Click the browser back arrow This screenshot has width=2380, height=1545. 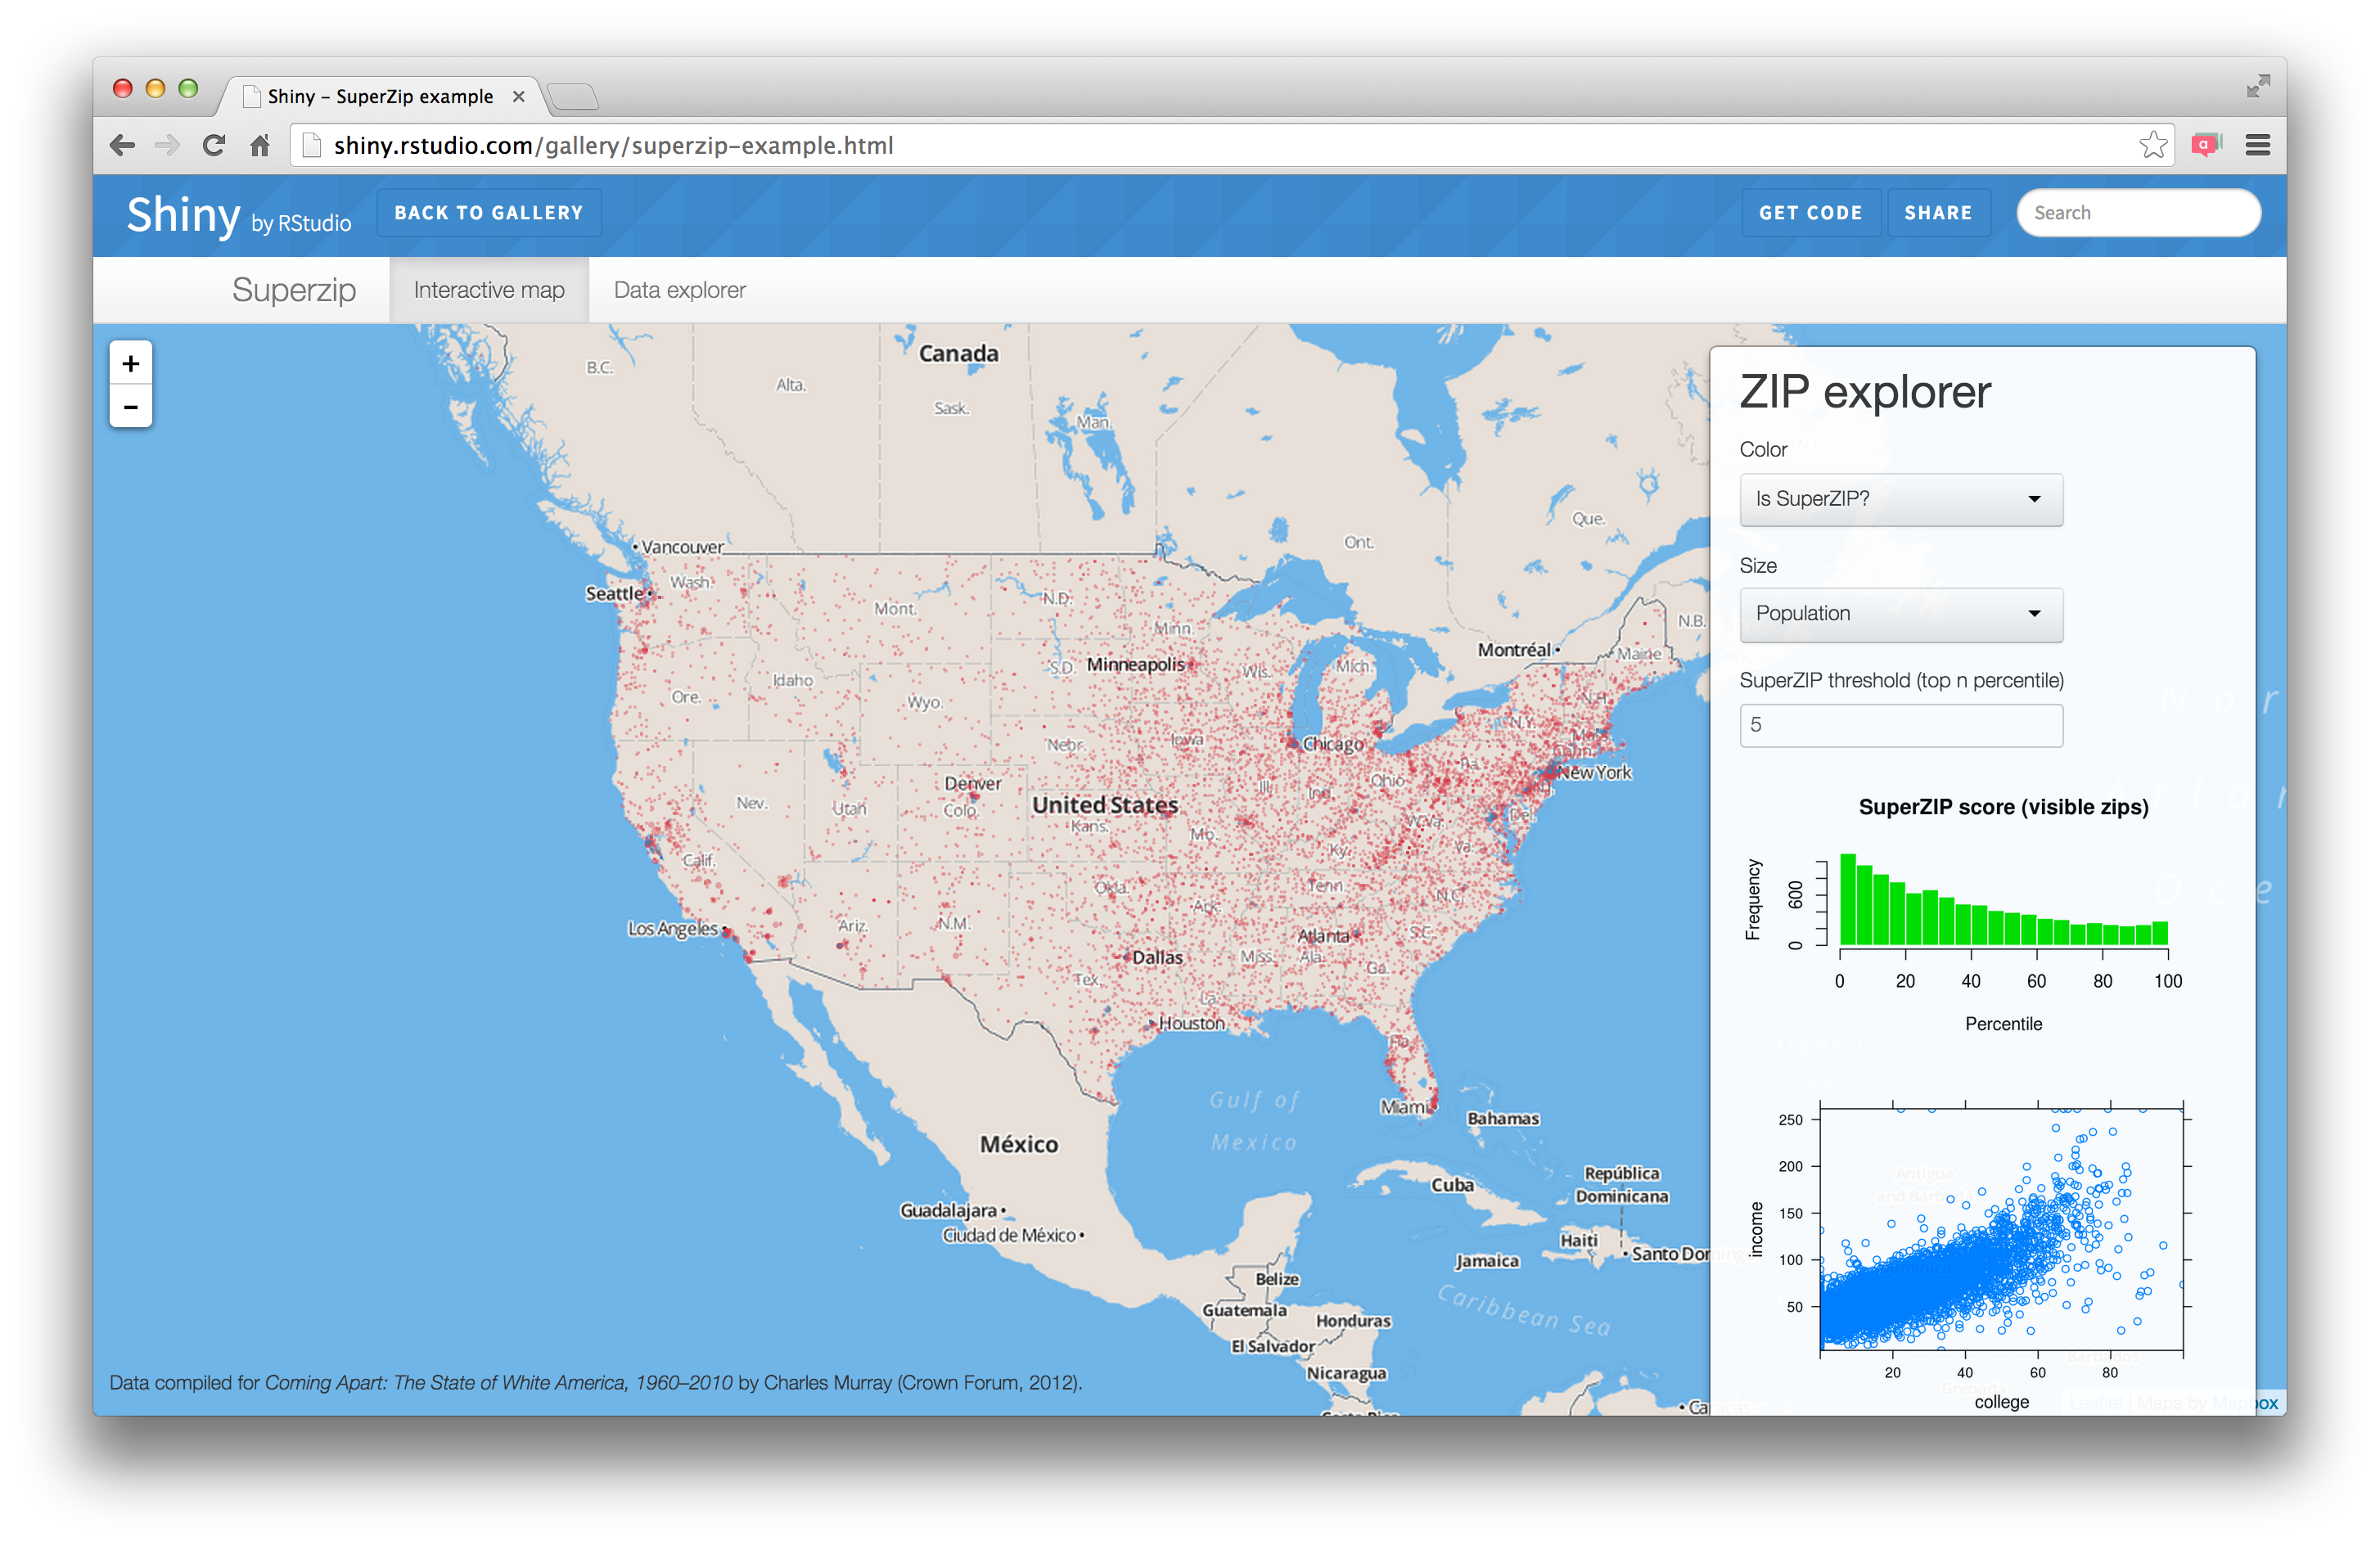click(x=122, y=146)
